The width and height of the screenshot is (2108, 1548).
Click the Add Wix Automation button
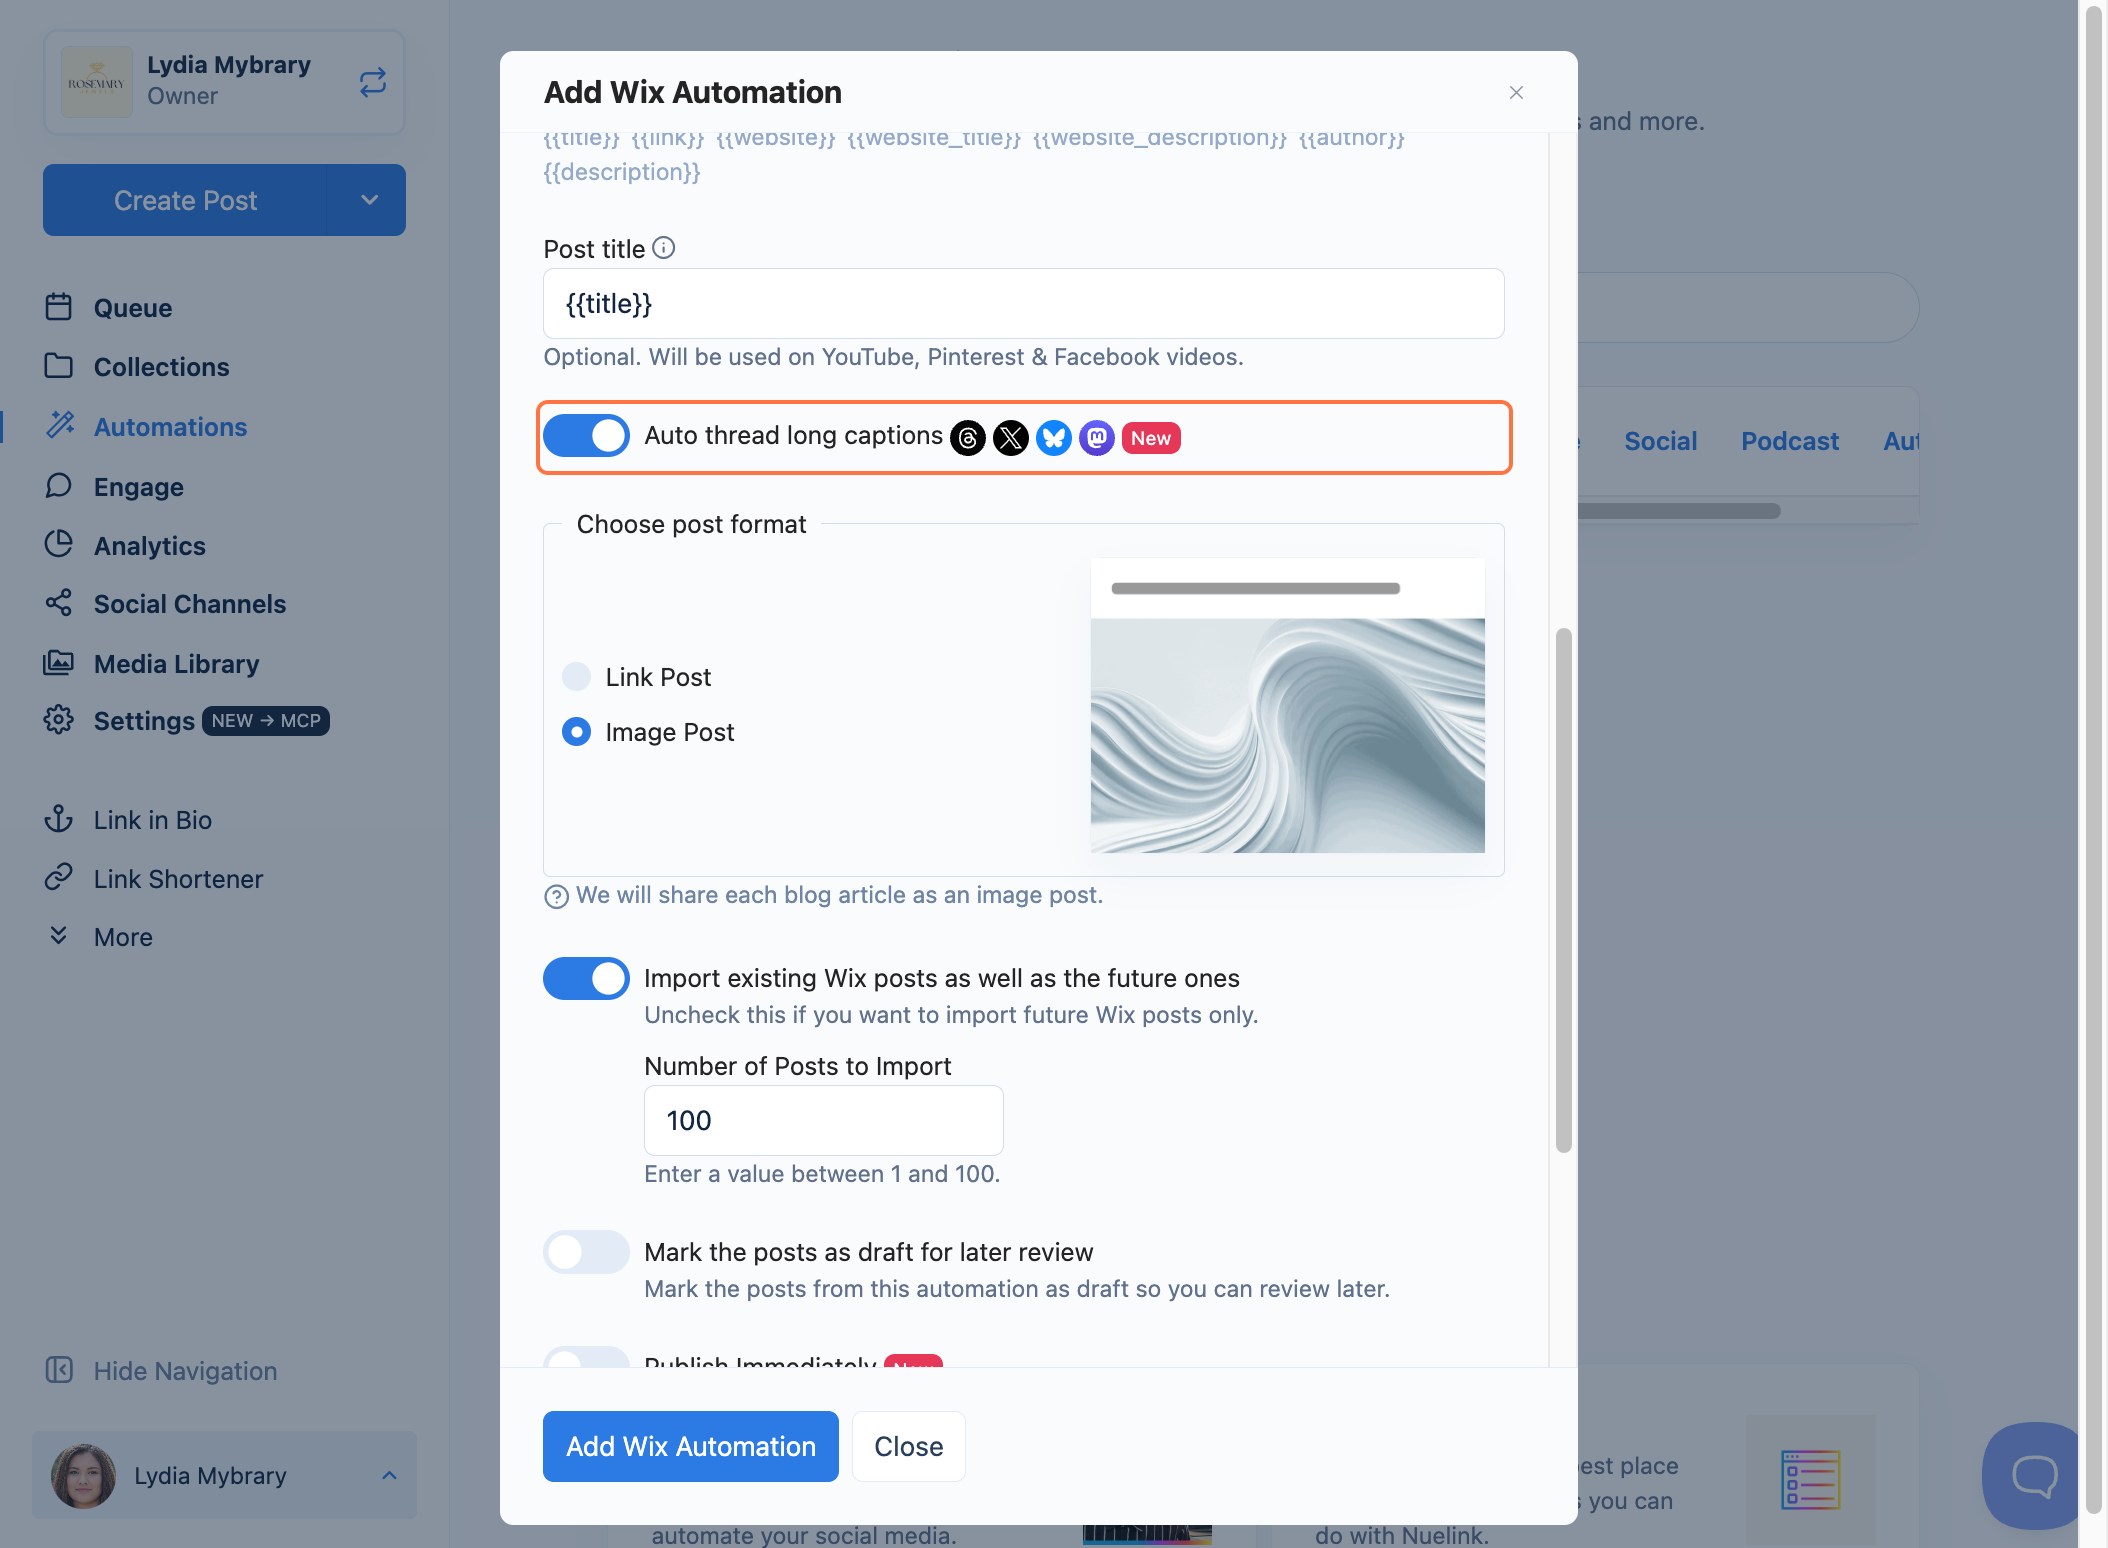point(691,1446)
